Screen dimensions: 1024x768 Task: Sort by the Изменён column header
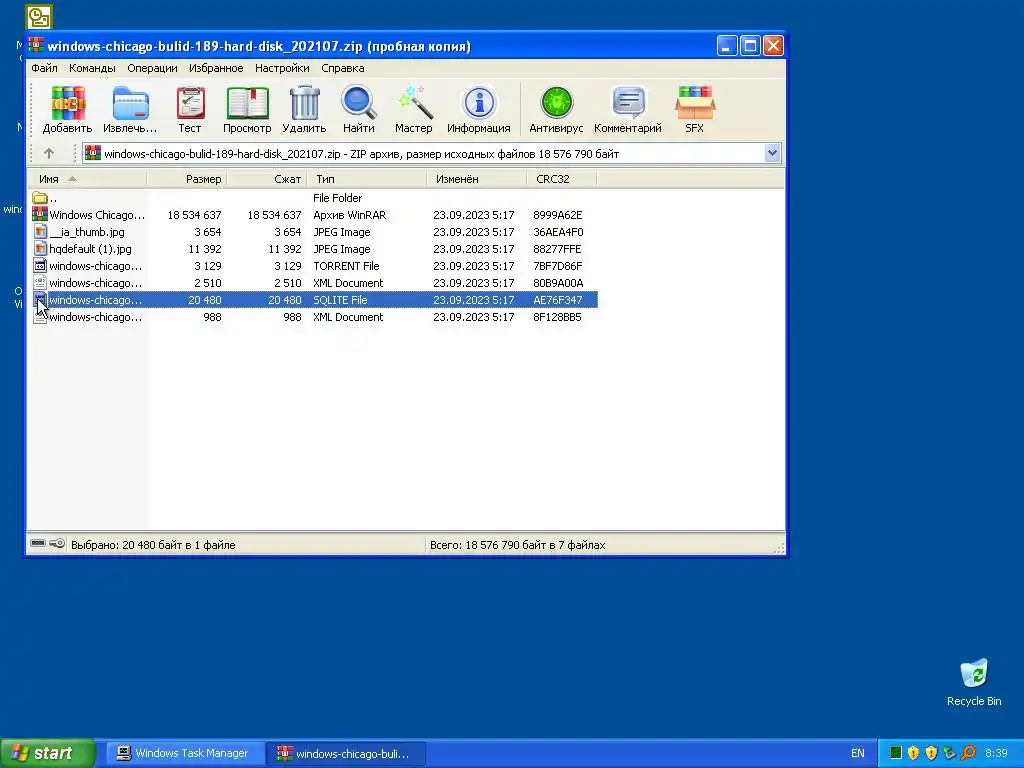pyautogui.click(x=476, y=179)
